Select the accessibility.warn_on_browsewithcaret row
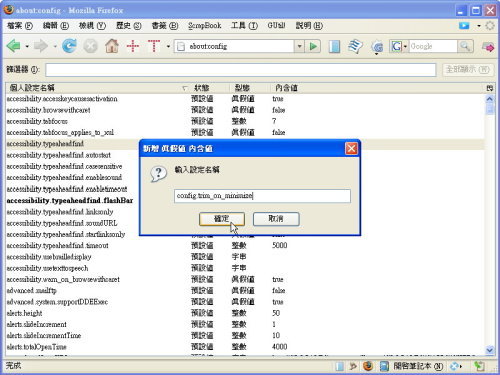The width and height of the screenshot is (500, 375). 245,279
